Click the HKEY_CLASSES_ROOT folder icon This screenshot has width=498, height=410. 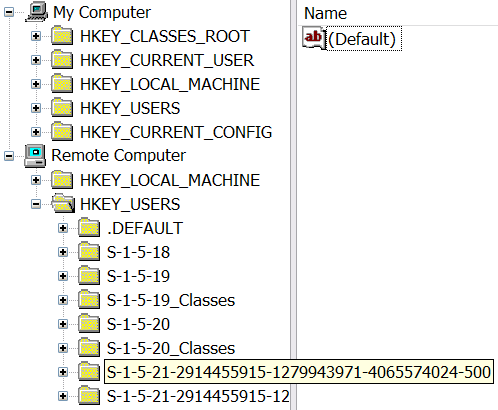pyautogui.click(x=62, y=36)
